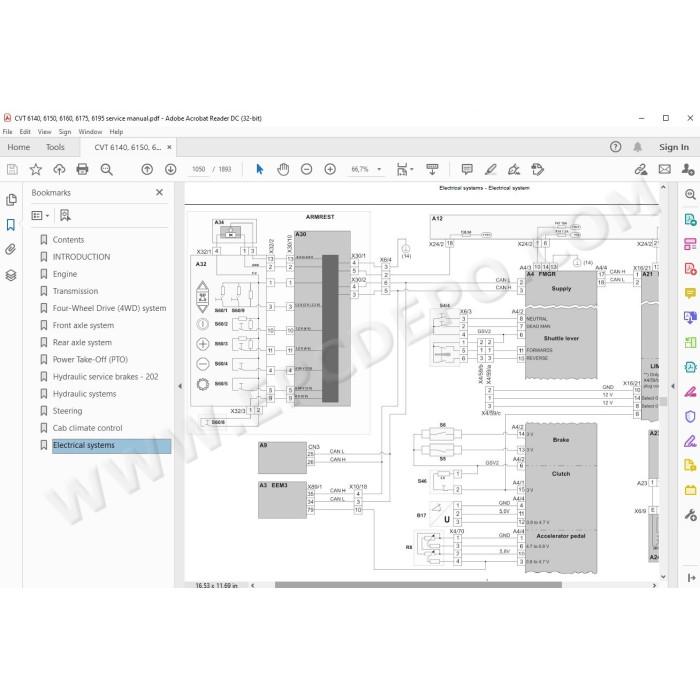The height and width of the screenshot is (700, 700).
Task: Open the File menu
Action: (8, 132)
